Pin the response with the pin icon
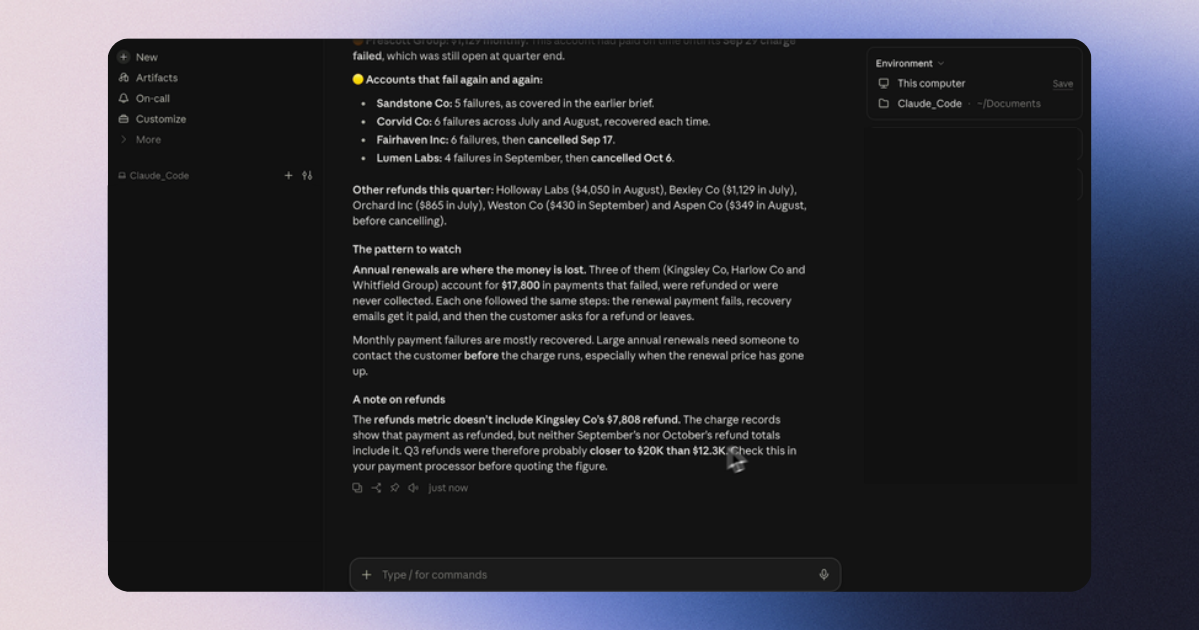The height and width of the screenshot is (630, 1200). tap(394, 488)
